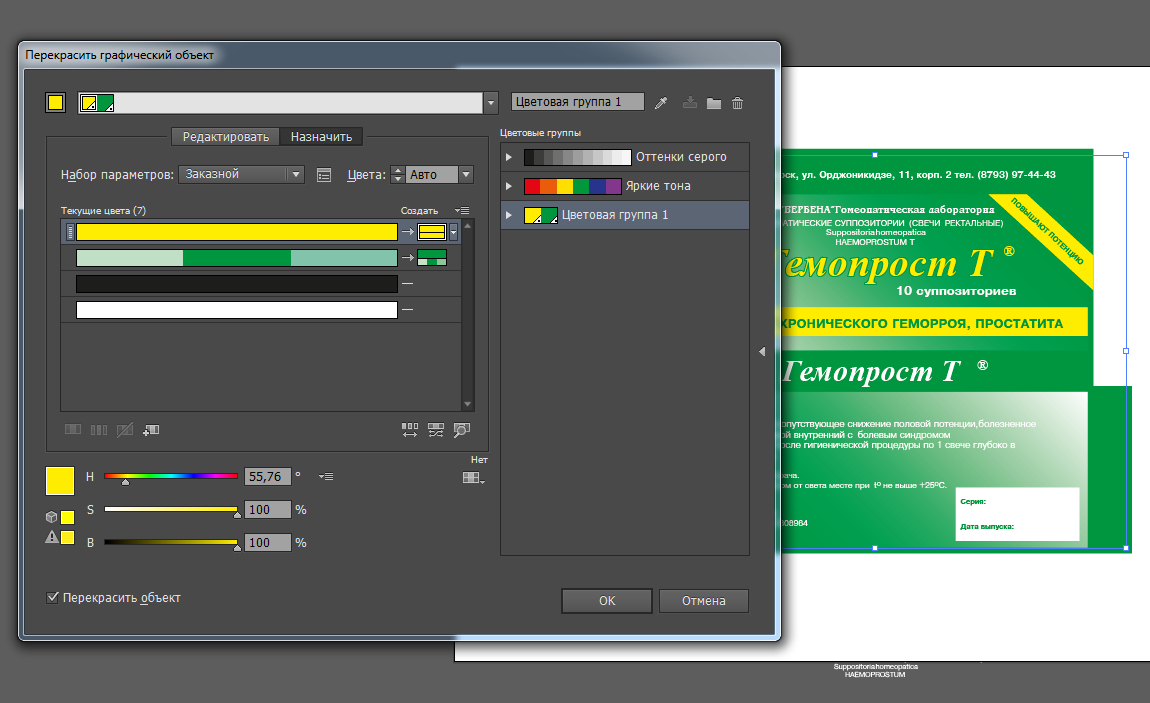Cancel the dialog with Отмена

tap(703, 600)
